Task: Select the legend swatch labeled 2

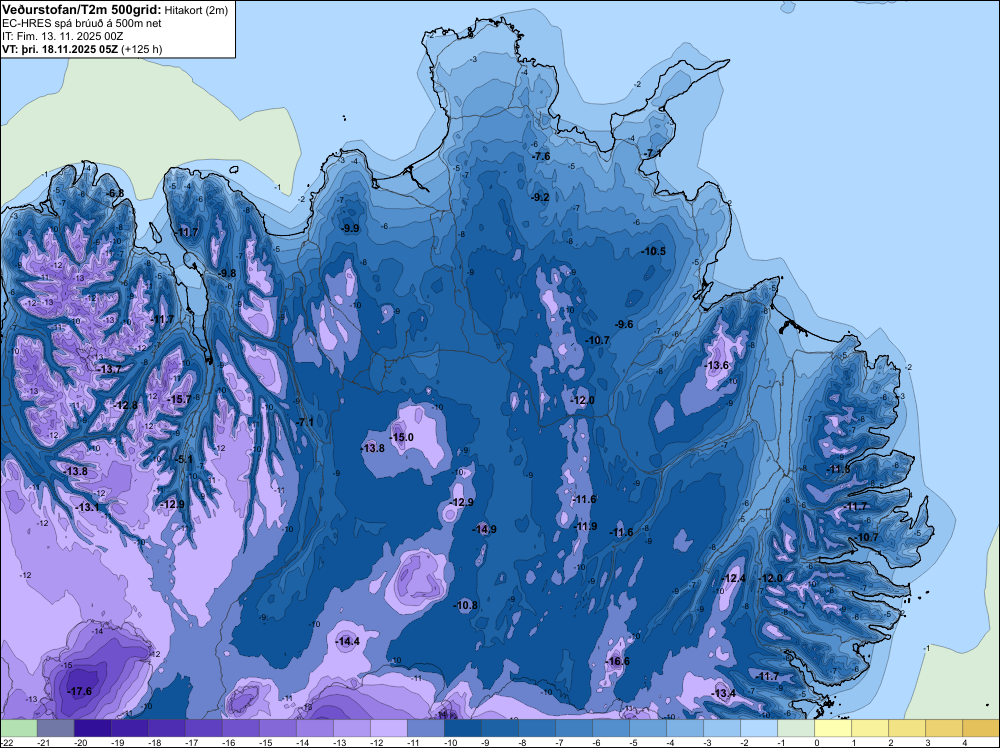Action: [x=906, y=728]
